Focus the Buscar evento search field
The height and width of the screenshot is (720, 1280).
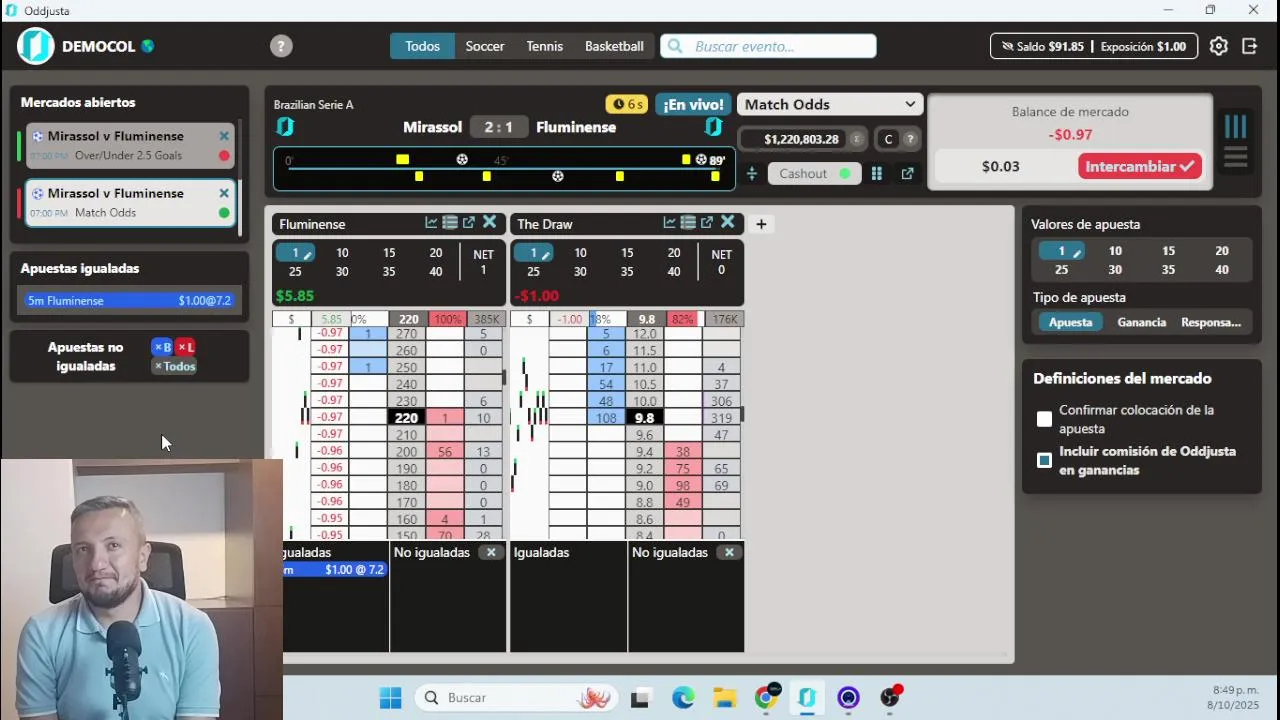click(x=768, y=46)
